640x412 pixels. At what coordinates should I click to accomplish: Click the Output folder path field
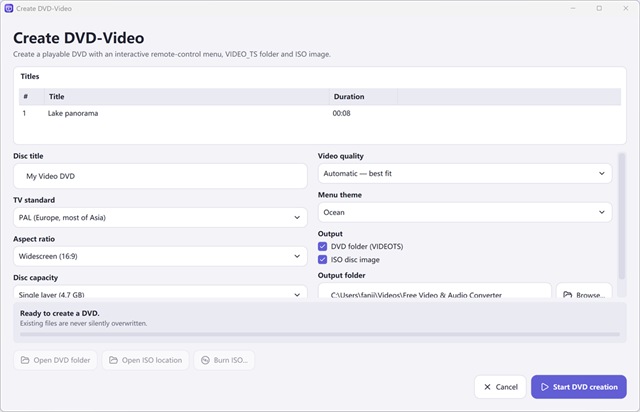(435, 292)
